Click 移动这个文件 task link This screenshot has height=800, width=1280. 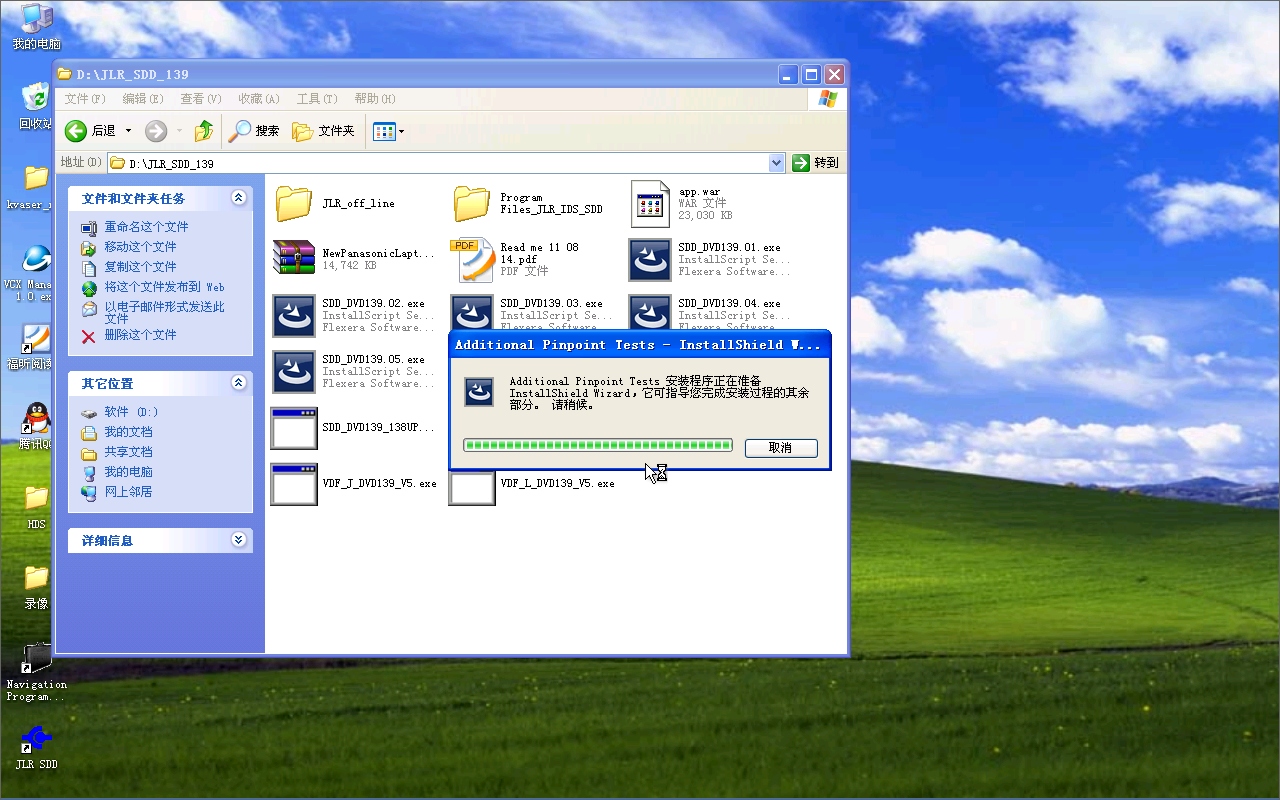(x=140, y=247)
